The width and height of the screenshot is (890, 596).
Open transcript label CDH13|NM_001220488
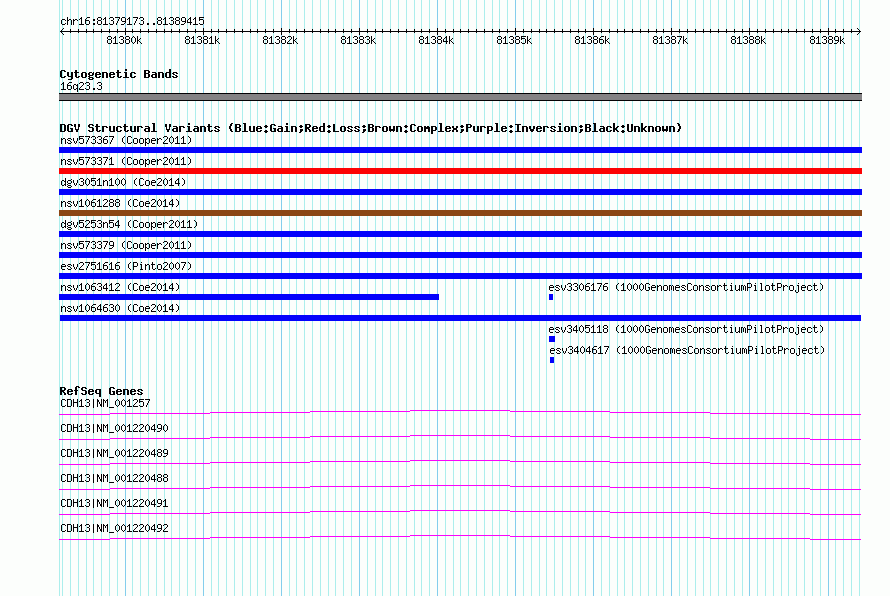[x=114, y=479]
